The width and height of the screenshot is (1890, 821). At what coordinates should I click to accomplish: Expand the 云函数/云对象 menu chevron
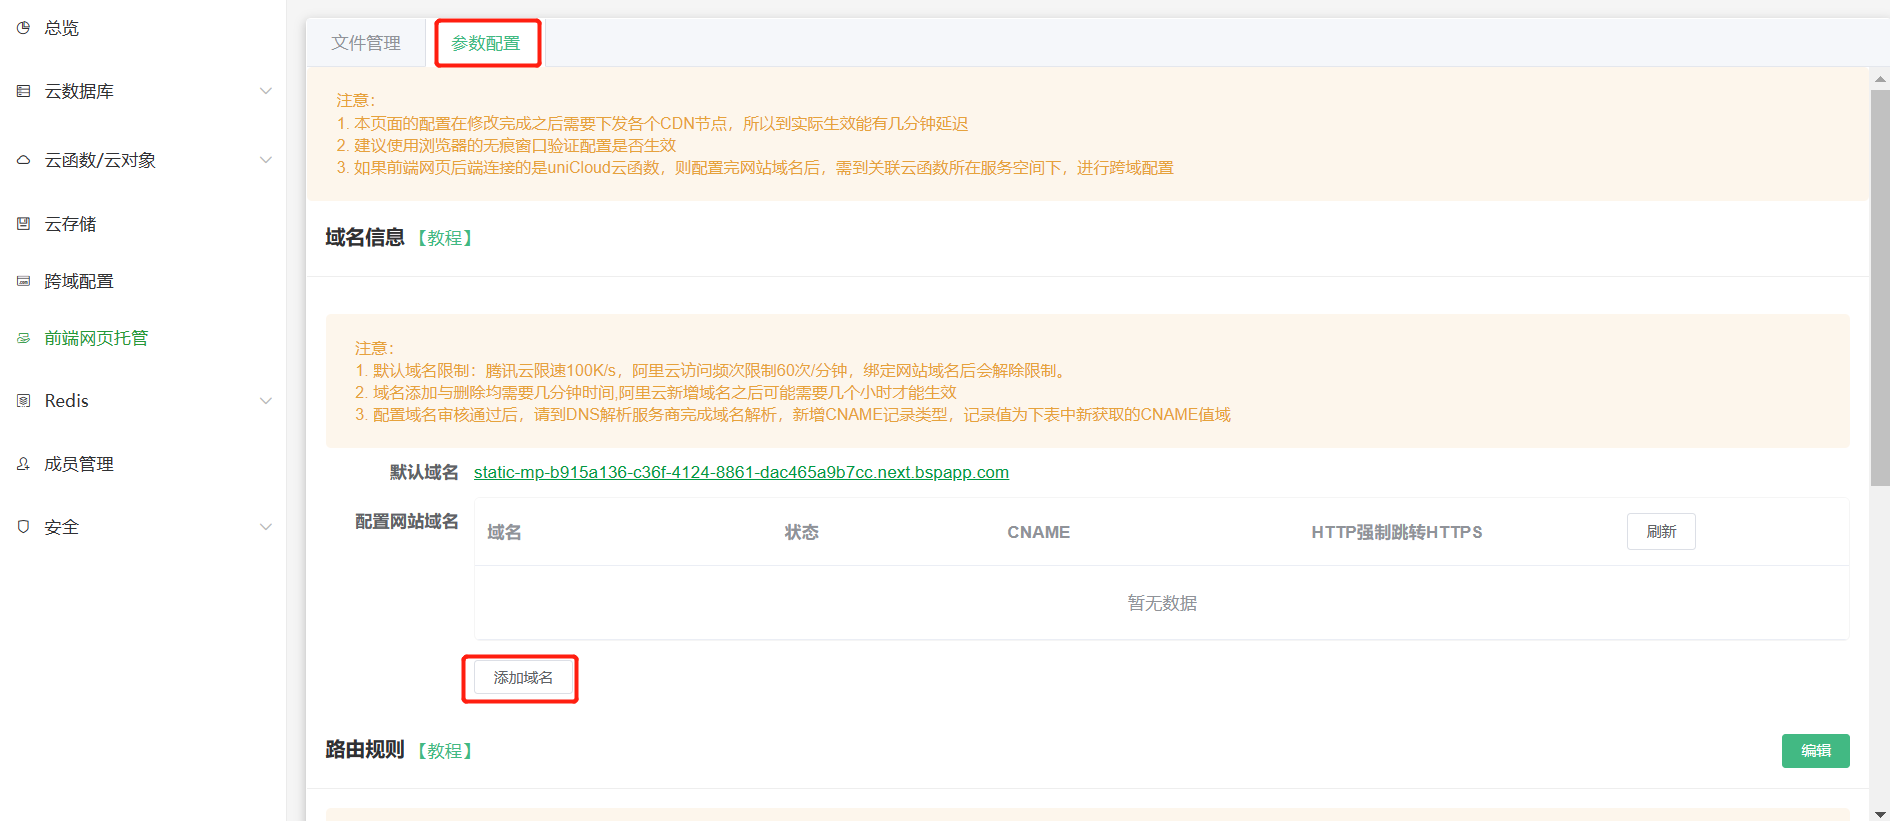pyautogui.click(x=266, y=160)
